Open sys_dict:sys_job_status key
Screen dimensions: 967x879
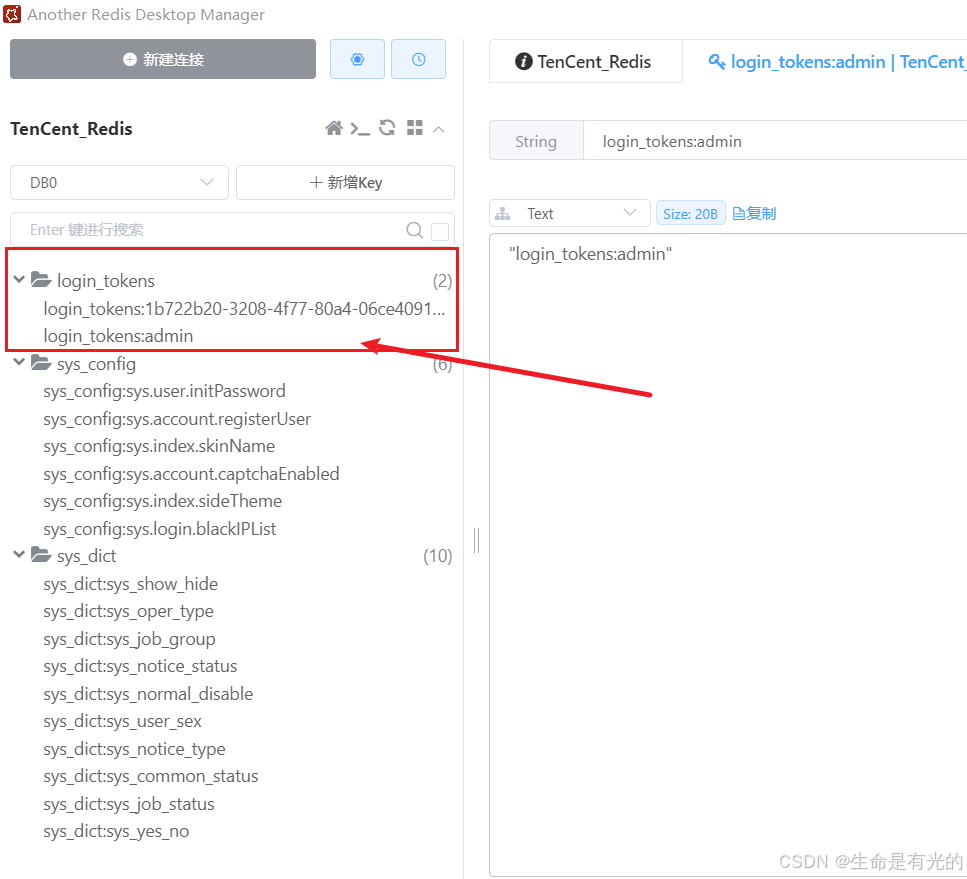129,804
